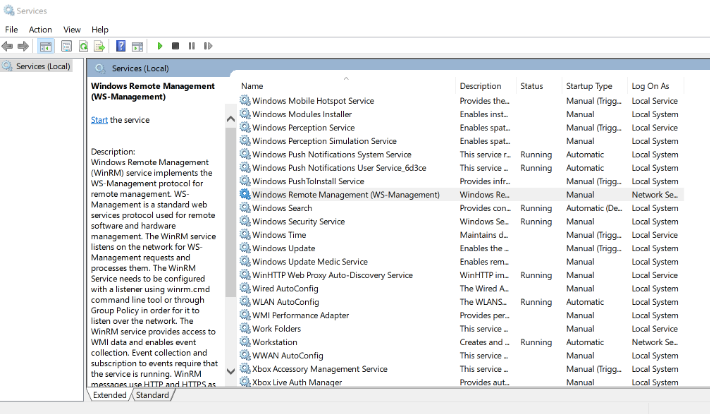Screen dimensions: 710x414
Task: Click the Refresh toolbar icon
Action: pos(83,46)
